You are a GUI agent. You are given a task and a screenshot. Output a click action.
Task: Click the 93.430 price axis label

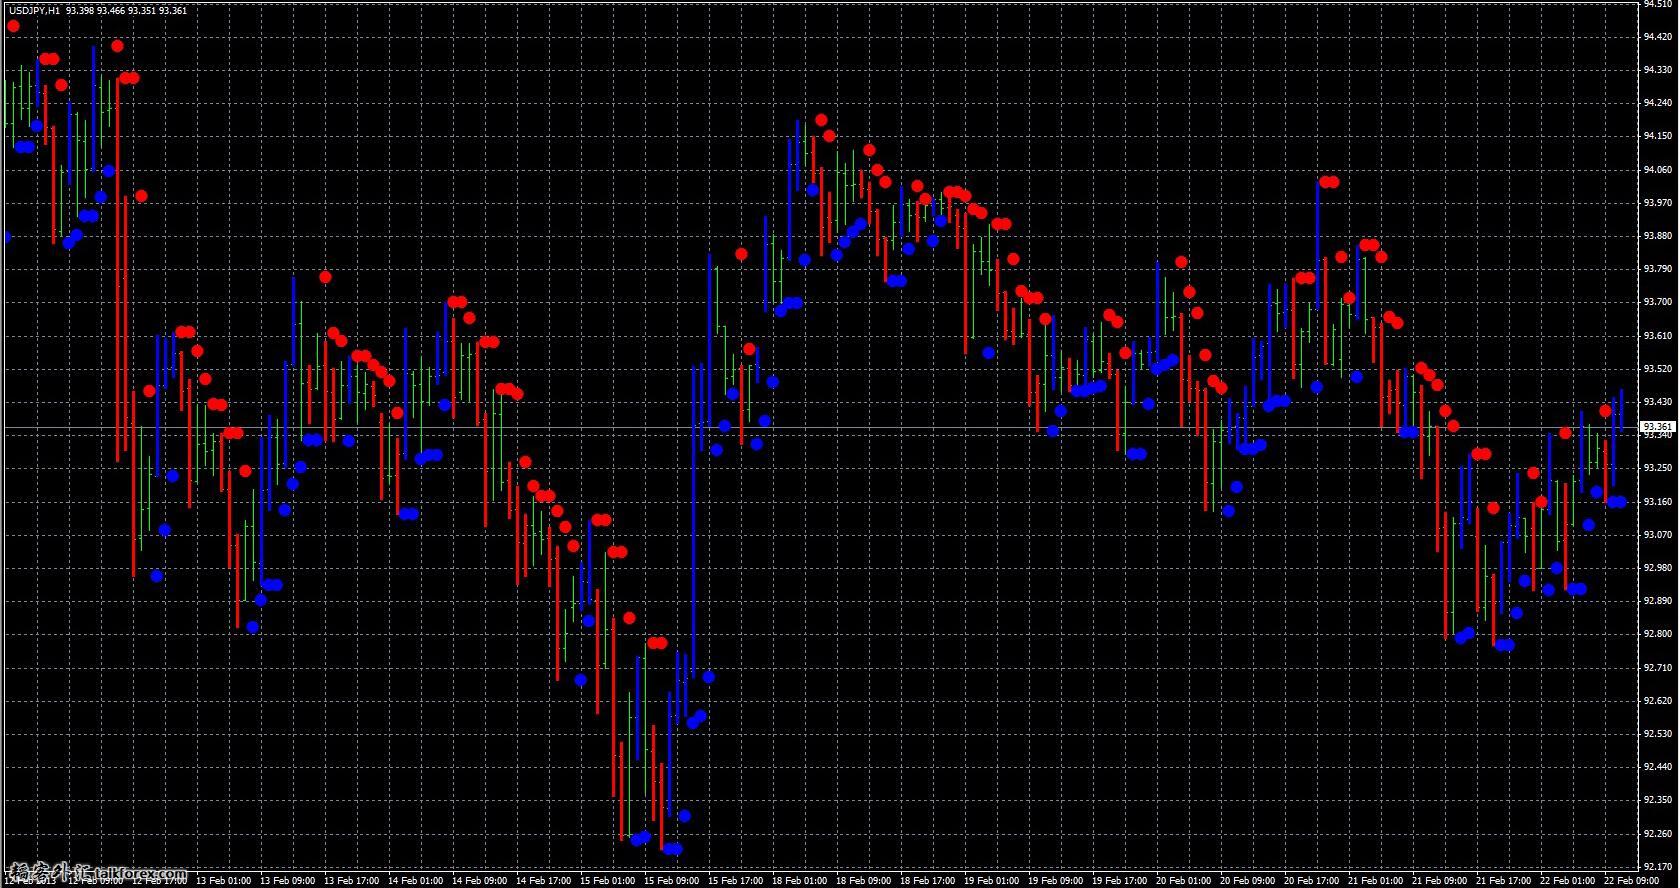1658,402
